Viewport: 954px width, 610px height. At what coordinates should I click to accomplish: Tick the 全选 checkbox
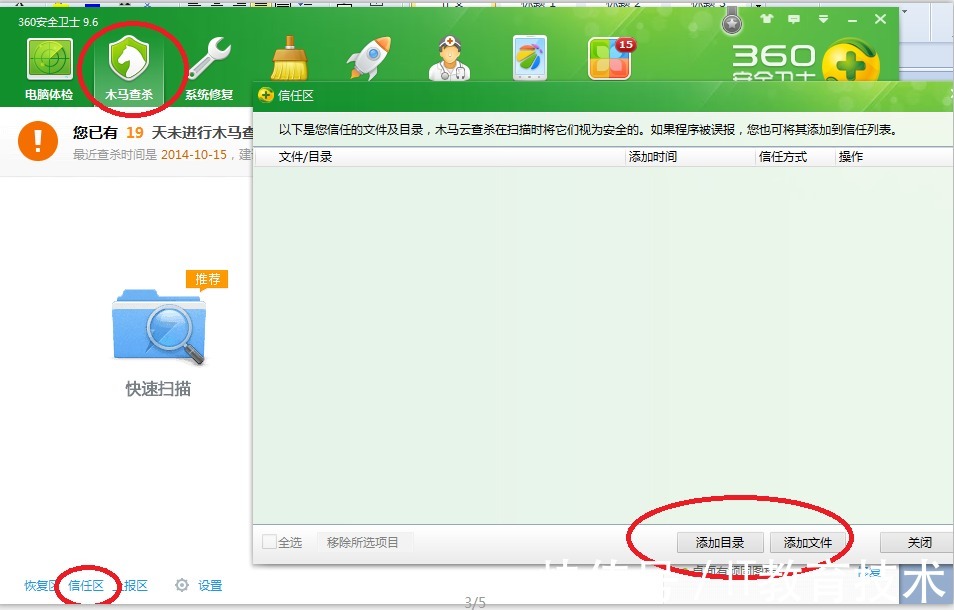click(x=269, y=542)
